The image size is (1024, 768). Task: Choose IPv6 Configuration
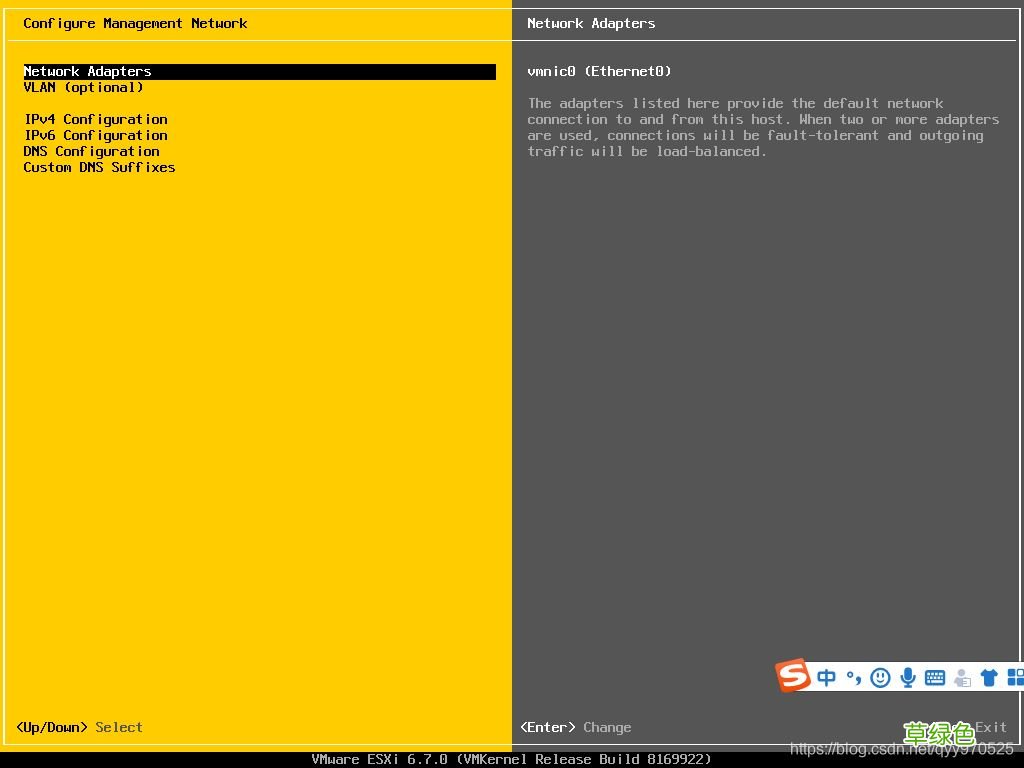click(x=96, y=136)
